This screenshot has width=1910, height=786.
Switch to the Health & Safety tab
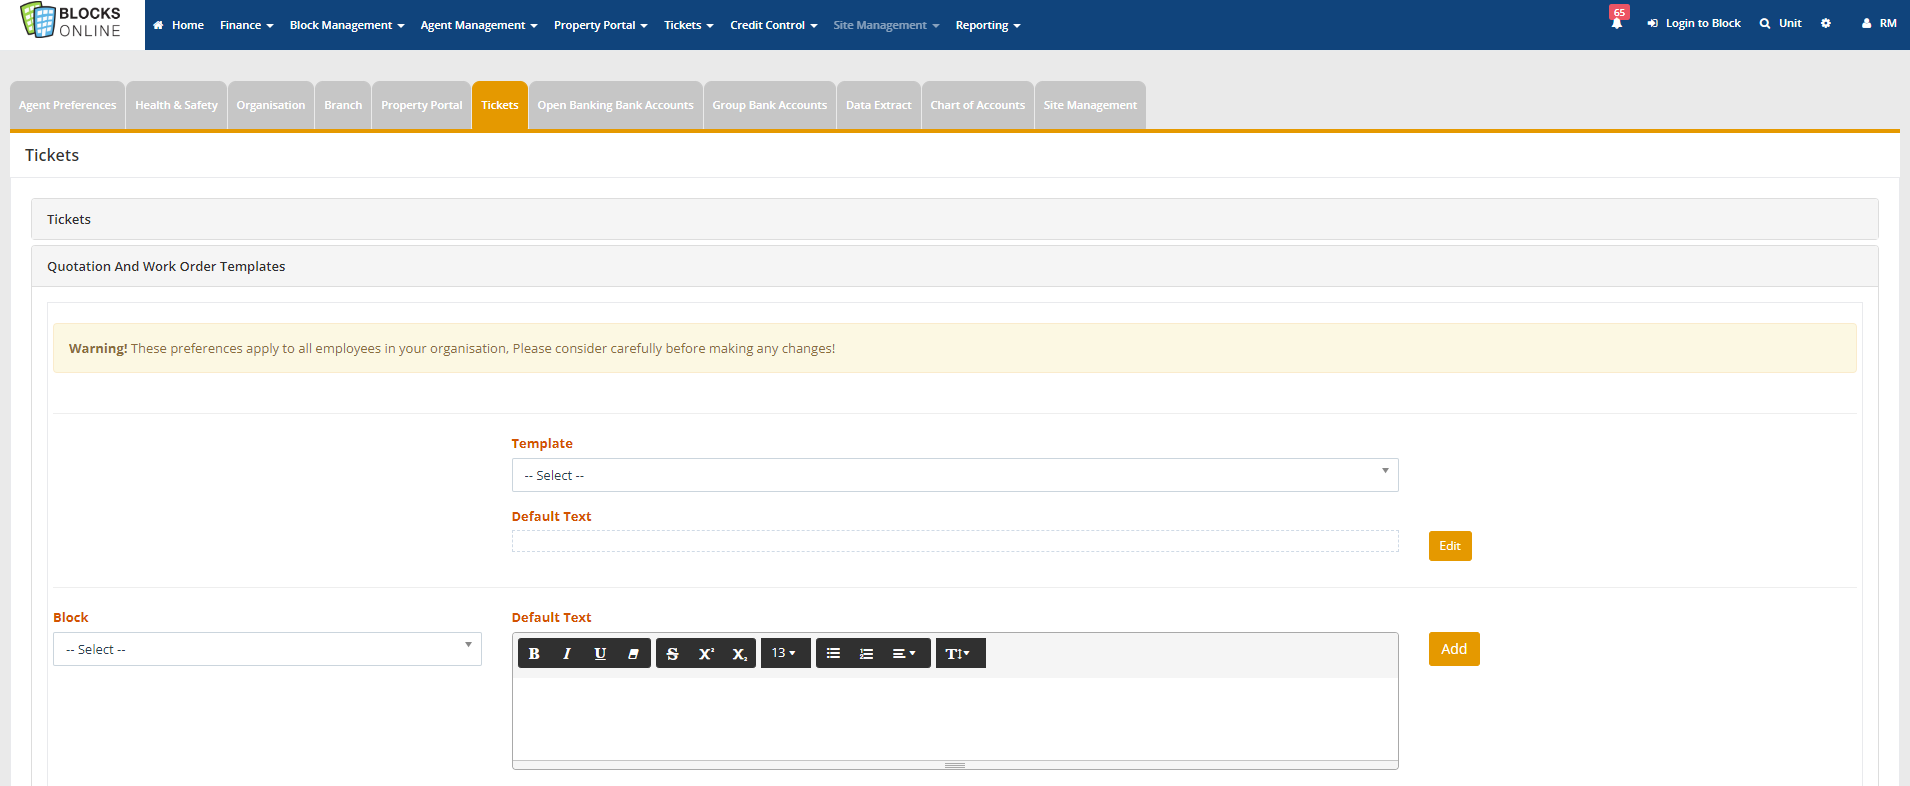coord(176,105)
